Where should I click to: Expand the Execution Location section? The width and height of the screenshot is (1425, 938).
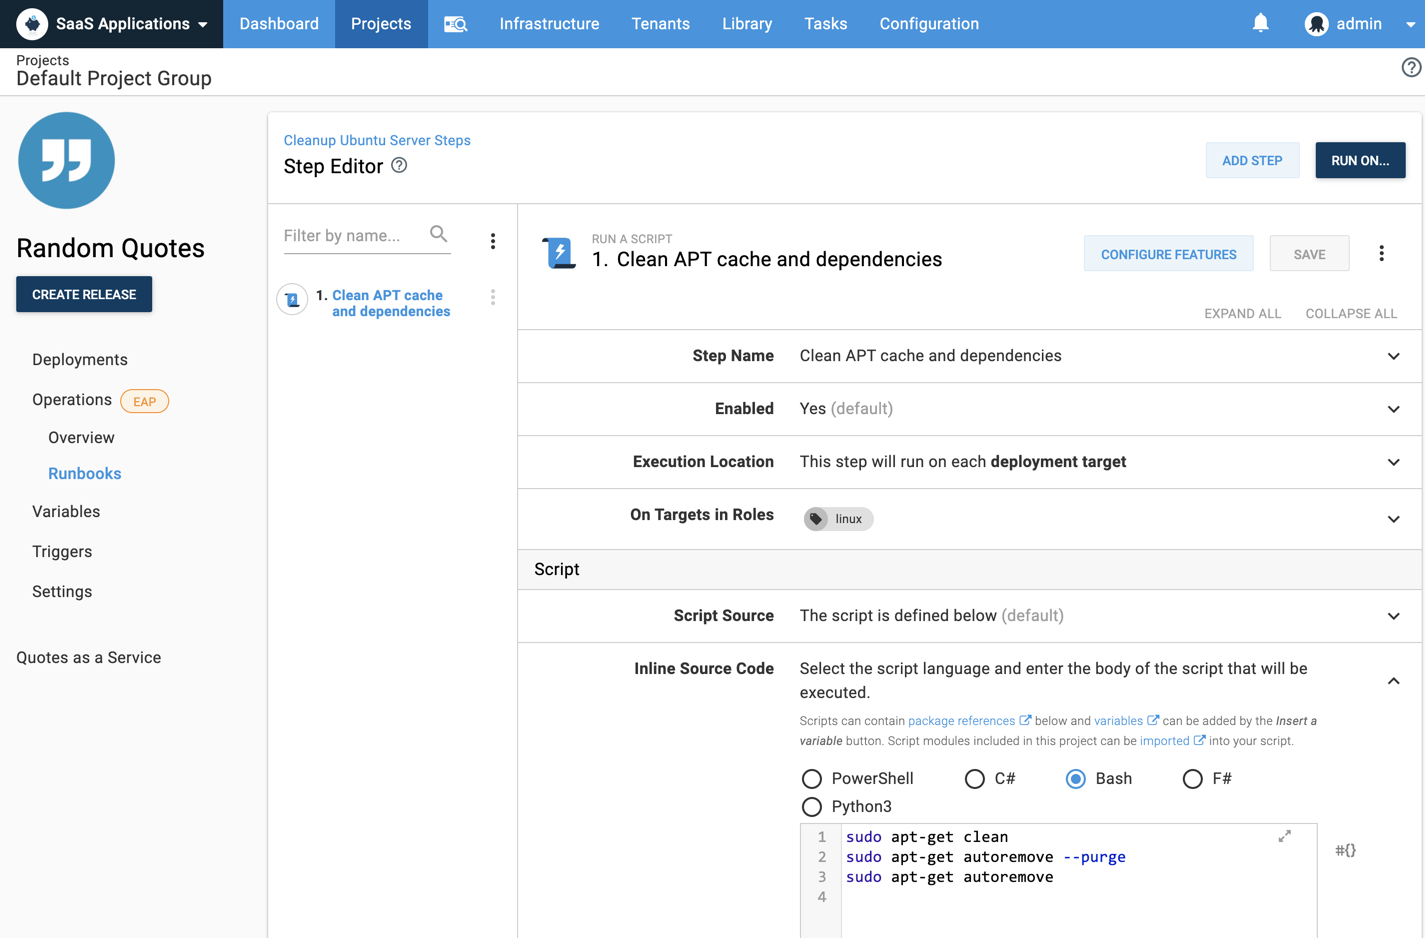1393,462
